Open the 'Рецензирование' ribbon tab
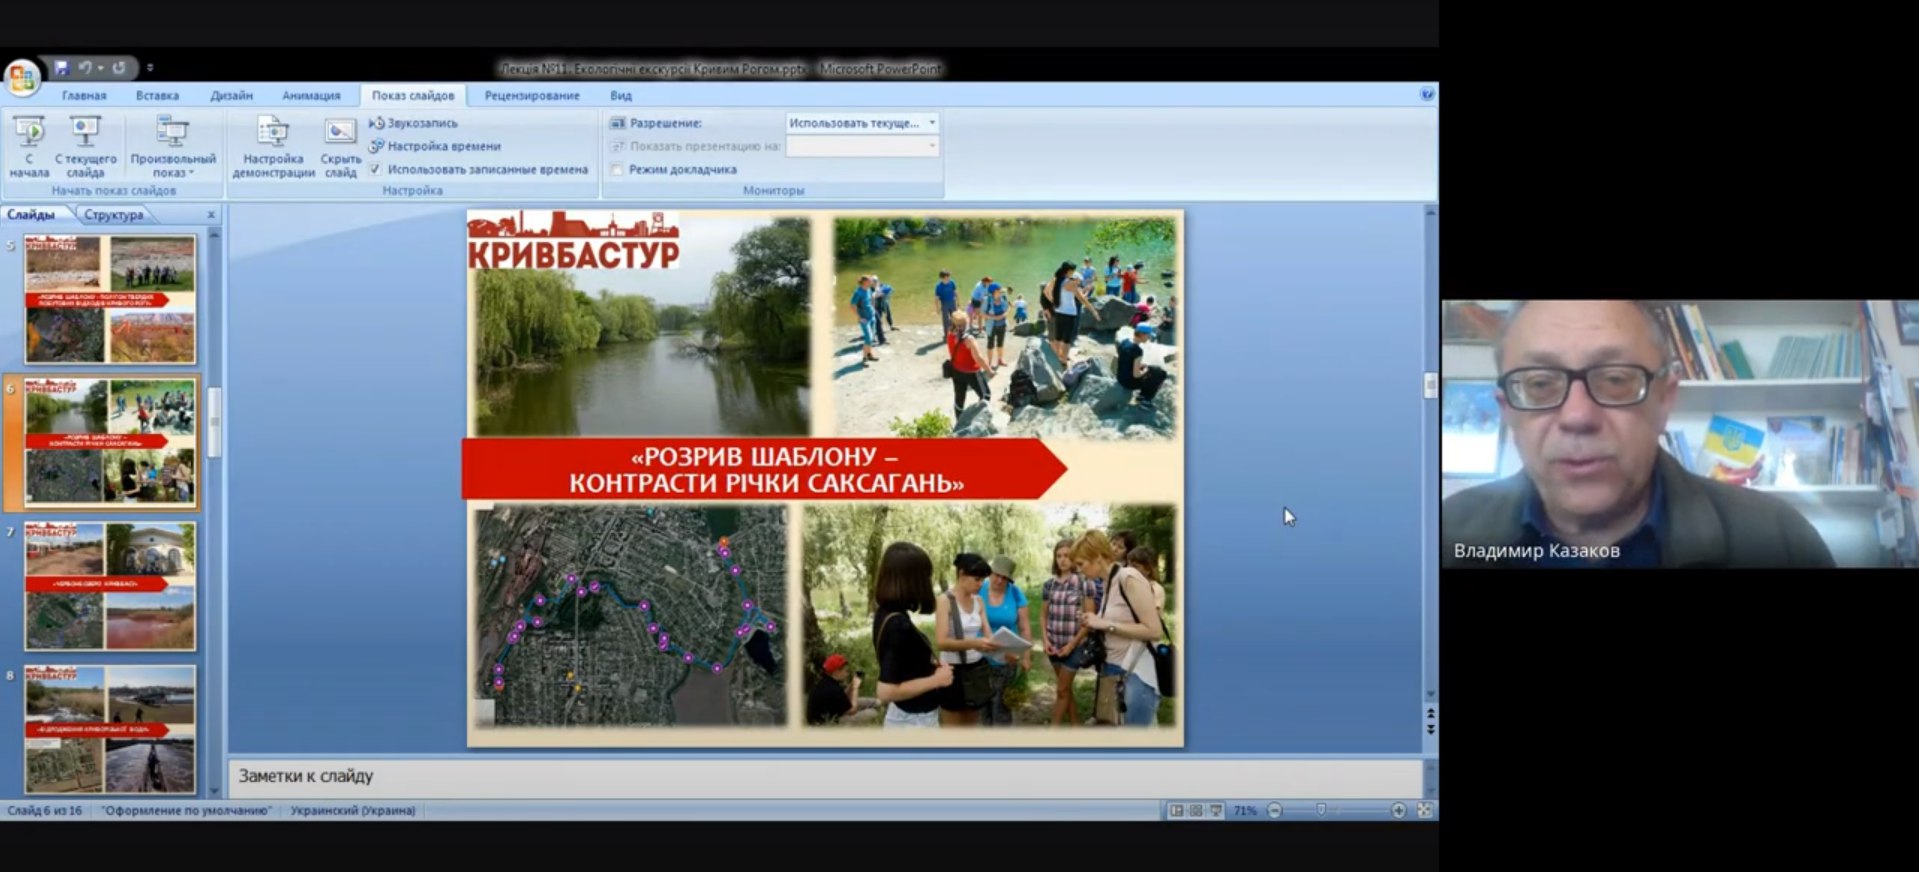Viewport: 1919px width, 872px height. [532, 95]
